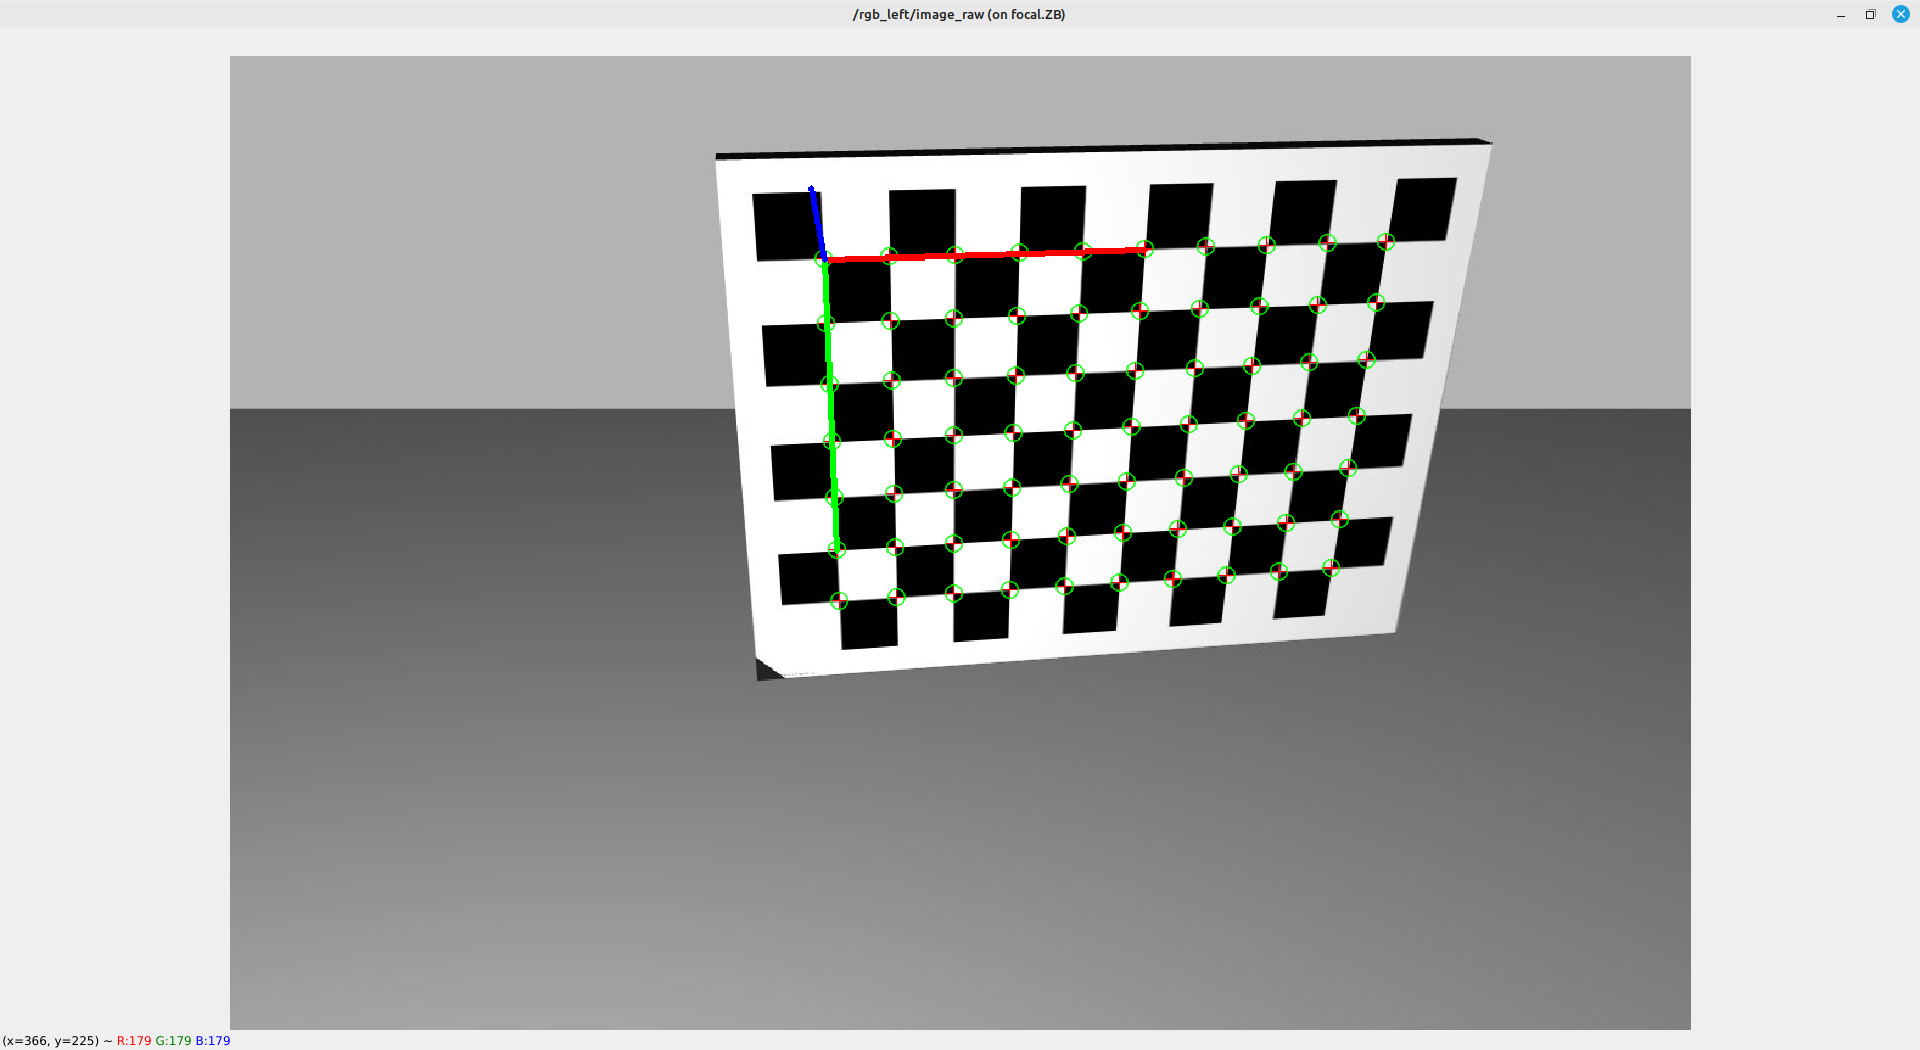The image size is (1920, 1050).
Task: Click the blue B:179 value in status bar
Action: (213, 1041)
